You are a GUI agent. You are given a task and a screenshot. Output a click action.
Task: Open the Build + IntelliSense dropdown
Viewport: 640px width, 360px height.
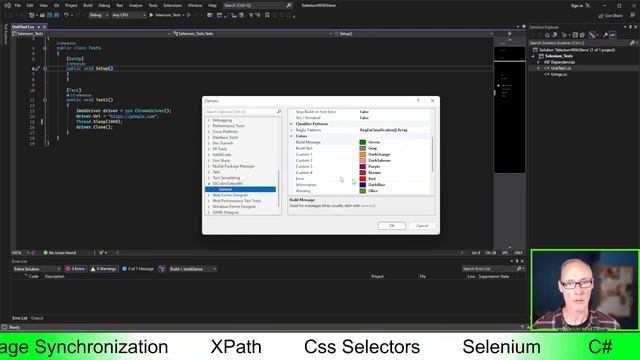pyautogui.click(x=193, y=269)
